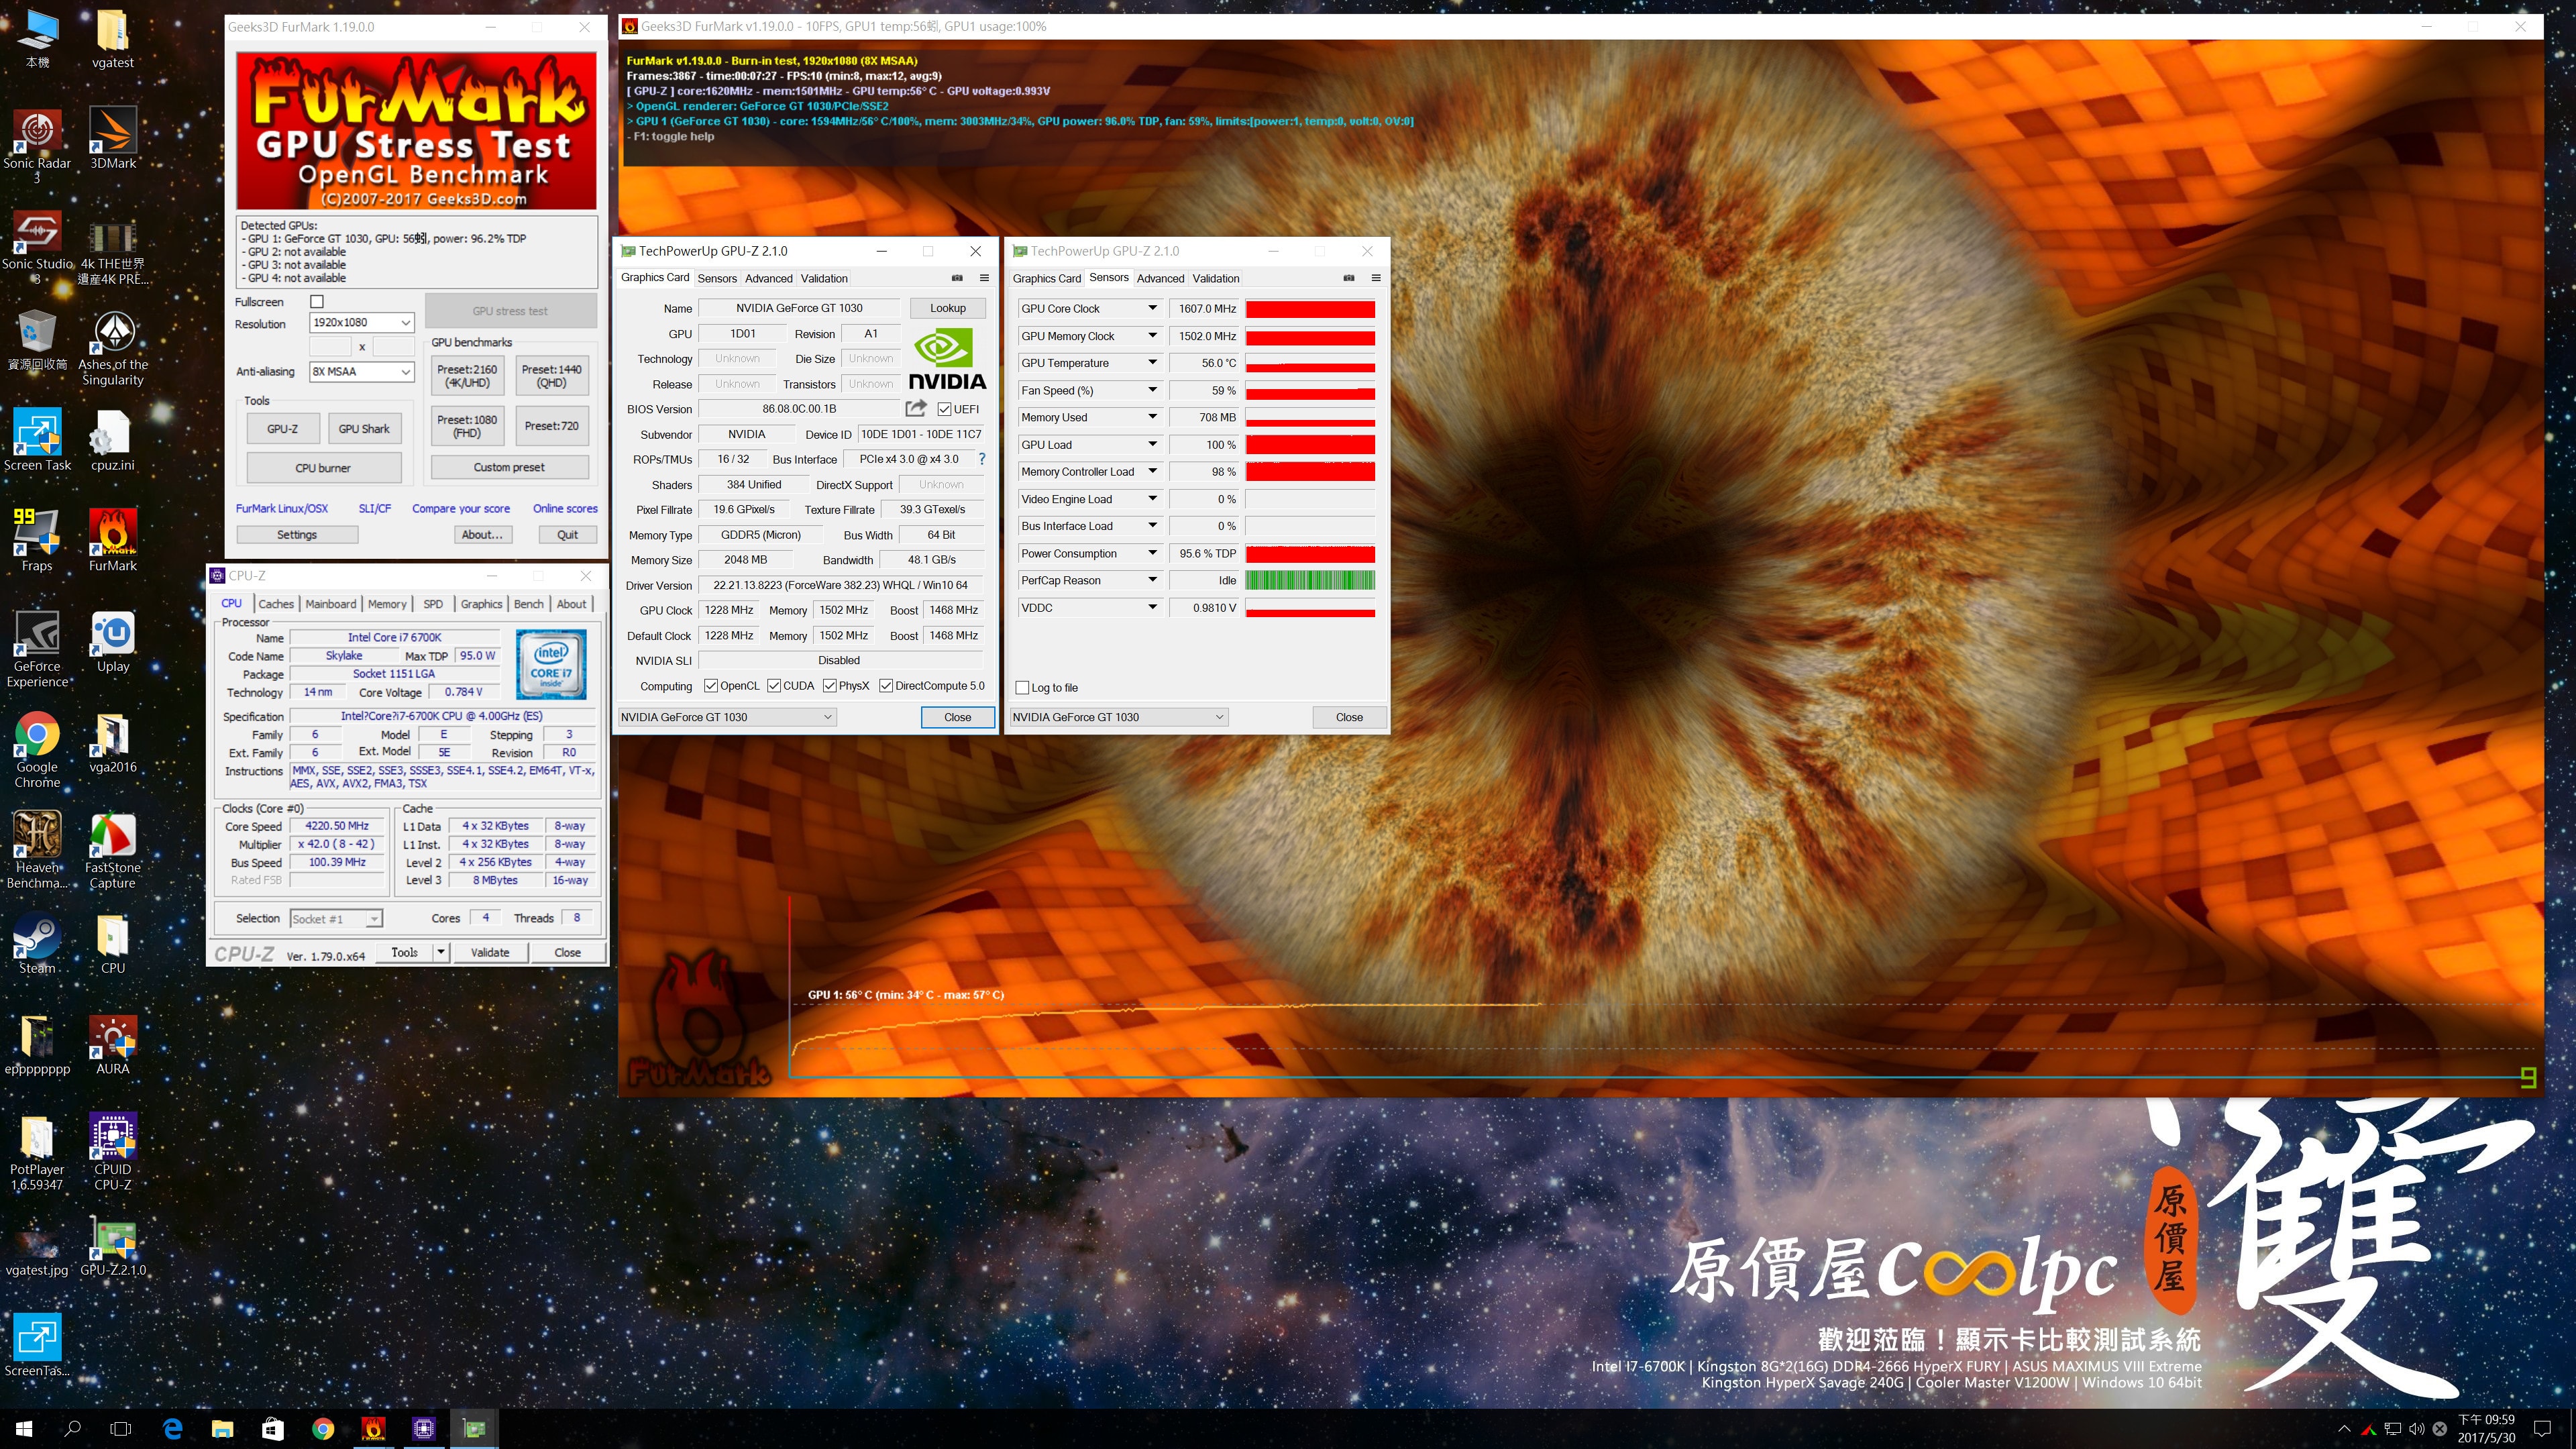Open Ashes of the Singularity icon
Viewport: 2576px width, 1449px height.
pyautogui.click(x=113, y=348)
